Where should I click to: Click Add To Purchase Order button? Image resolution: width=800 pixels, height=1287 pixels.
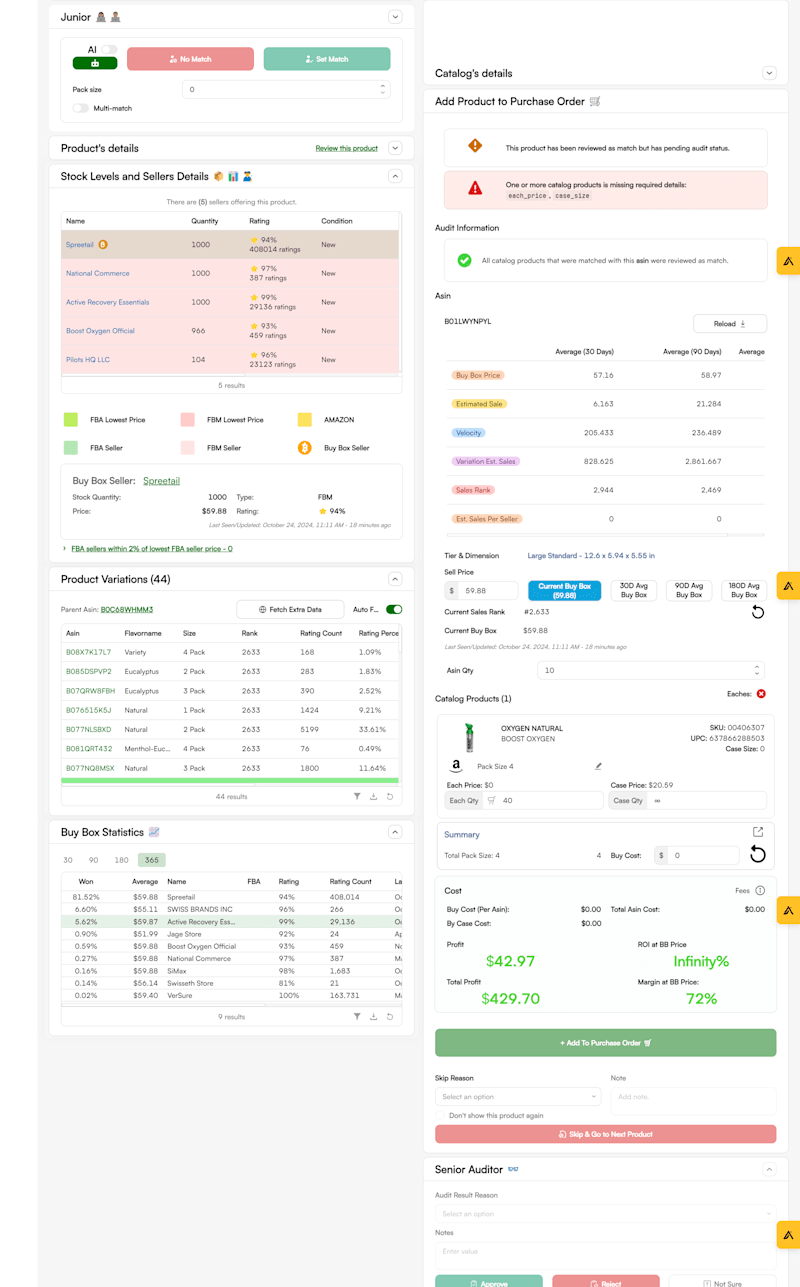(x=605, y=1043)
